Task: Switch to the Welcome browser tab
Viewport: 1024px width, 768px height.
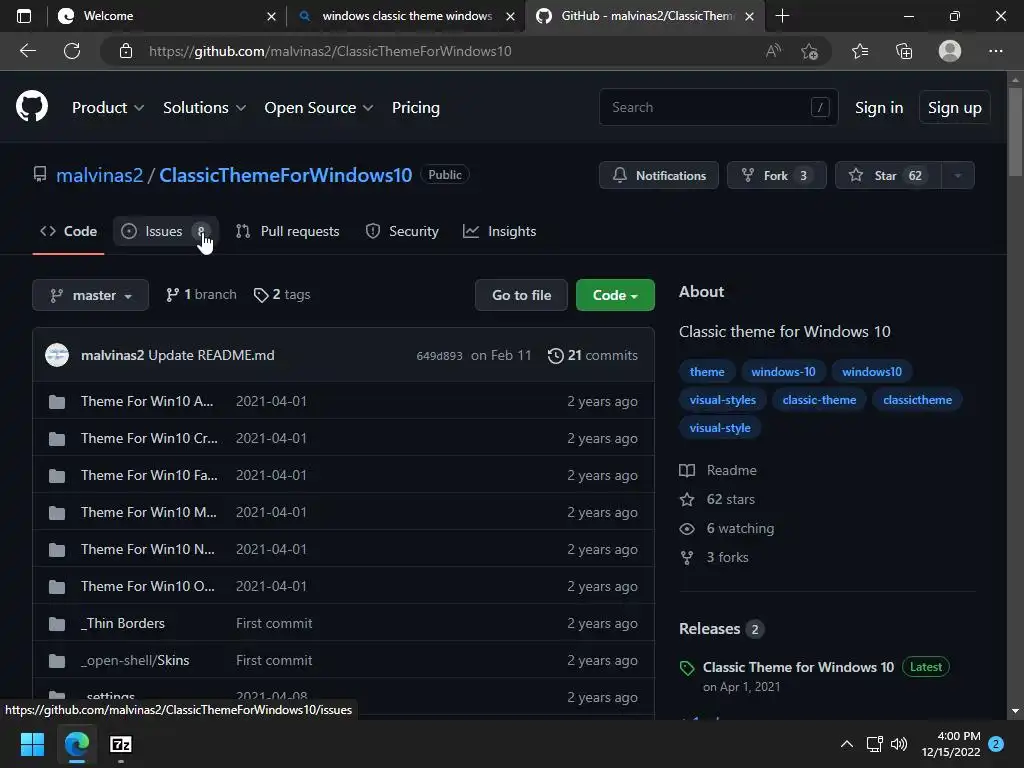Action: (x=167, y=16)
